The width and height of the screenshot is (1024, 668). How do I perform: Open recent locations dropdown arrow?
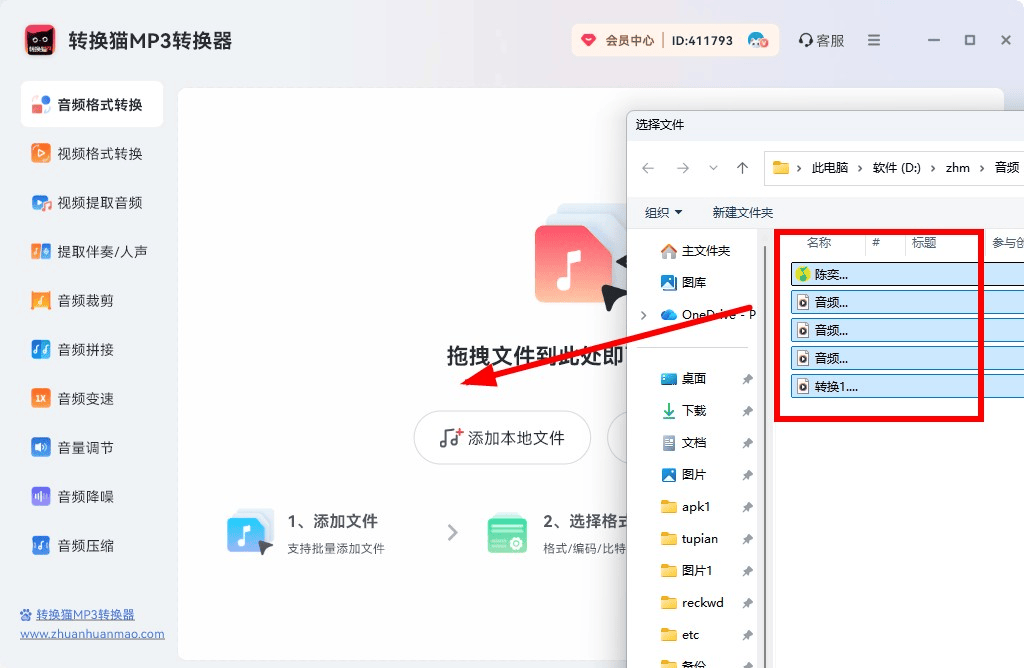pos(713,168)
